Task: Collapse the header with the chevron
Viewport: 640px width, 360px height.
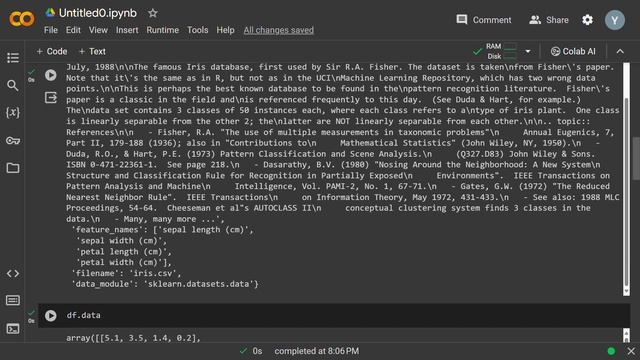Action: [620, 51]
